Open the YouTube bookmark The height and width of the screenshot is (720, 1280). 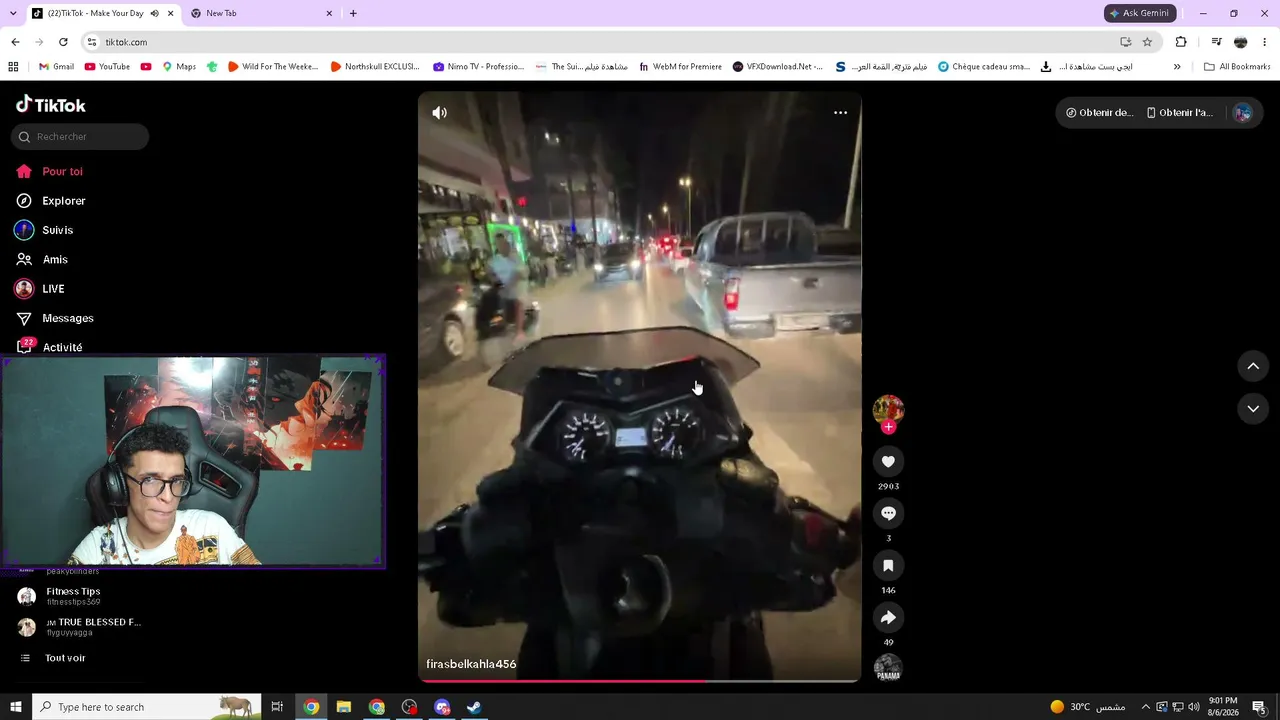pos(108,67)
